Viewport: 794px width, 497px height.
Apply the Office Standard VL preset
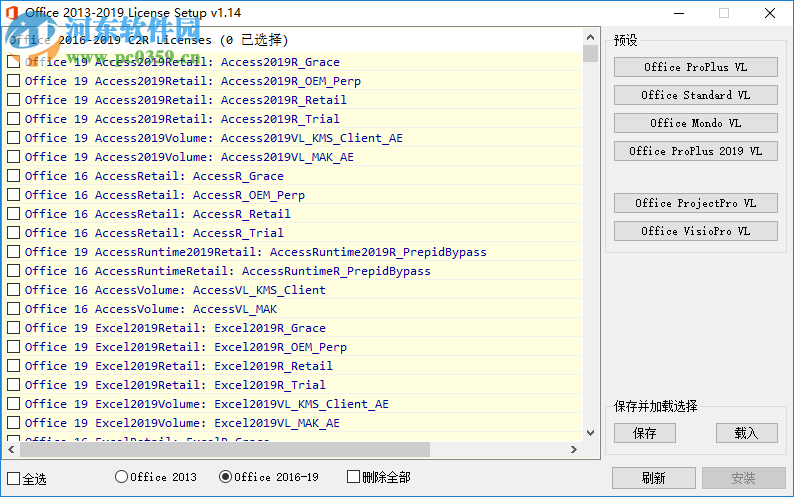click(696, 95)
